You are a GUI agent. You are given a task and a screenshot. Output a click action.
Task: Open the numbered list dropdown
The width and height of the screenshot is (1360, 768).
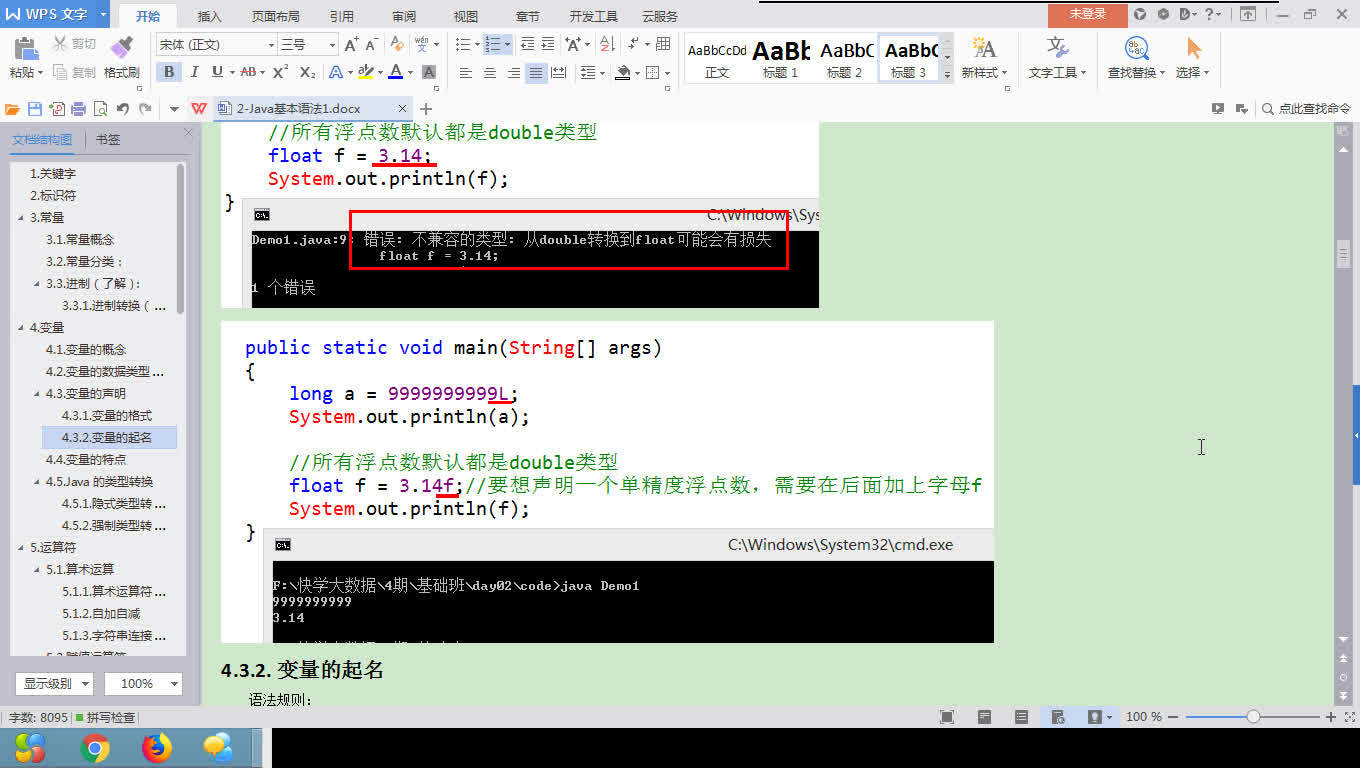(x=507, y=44)
